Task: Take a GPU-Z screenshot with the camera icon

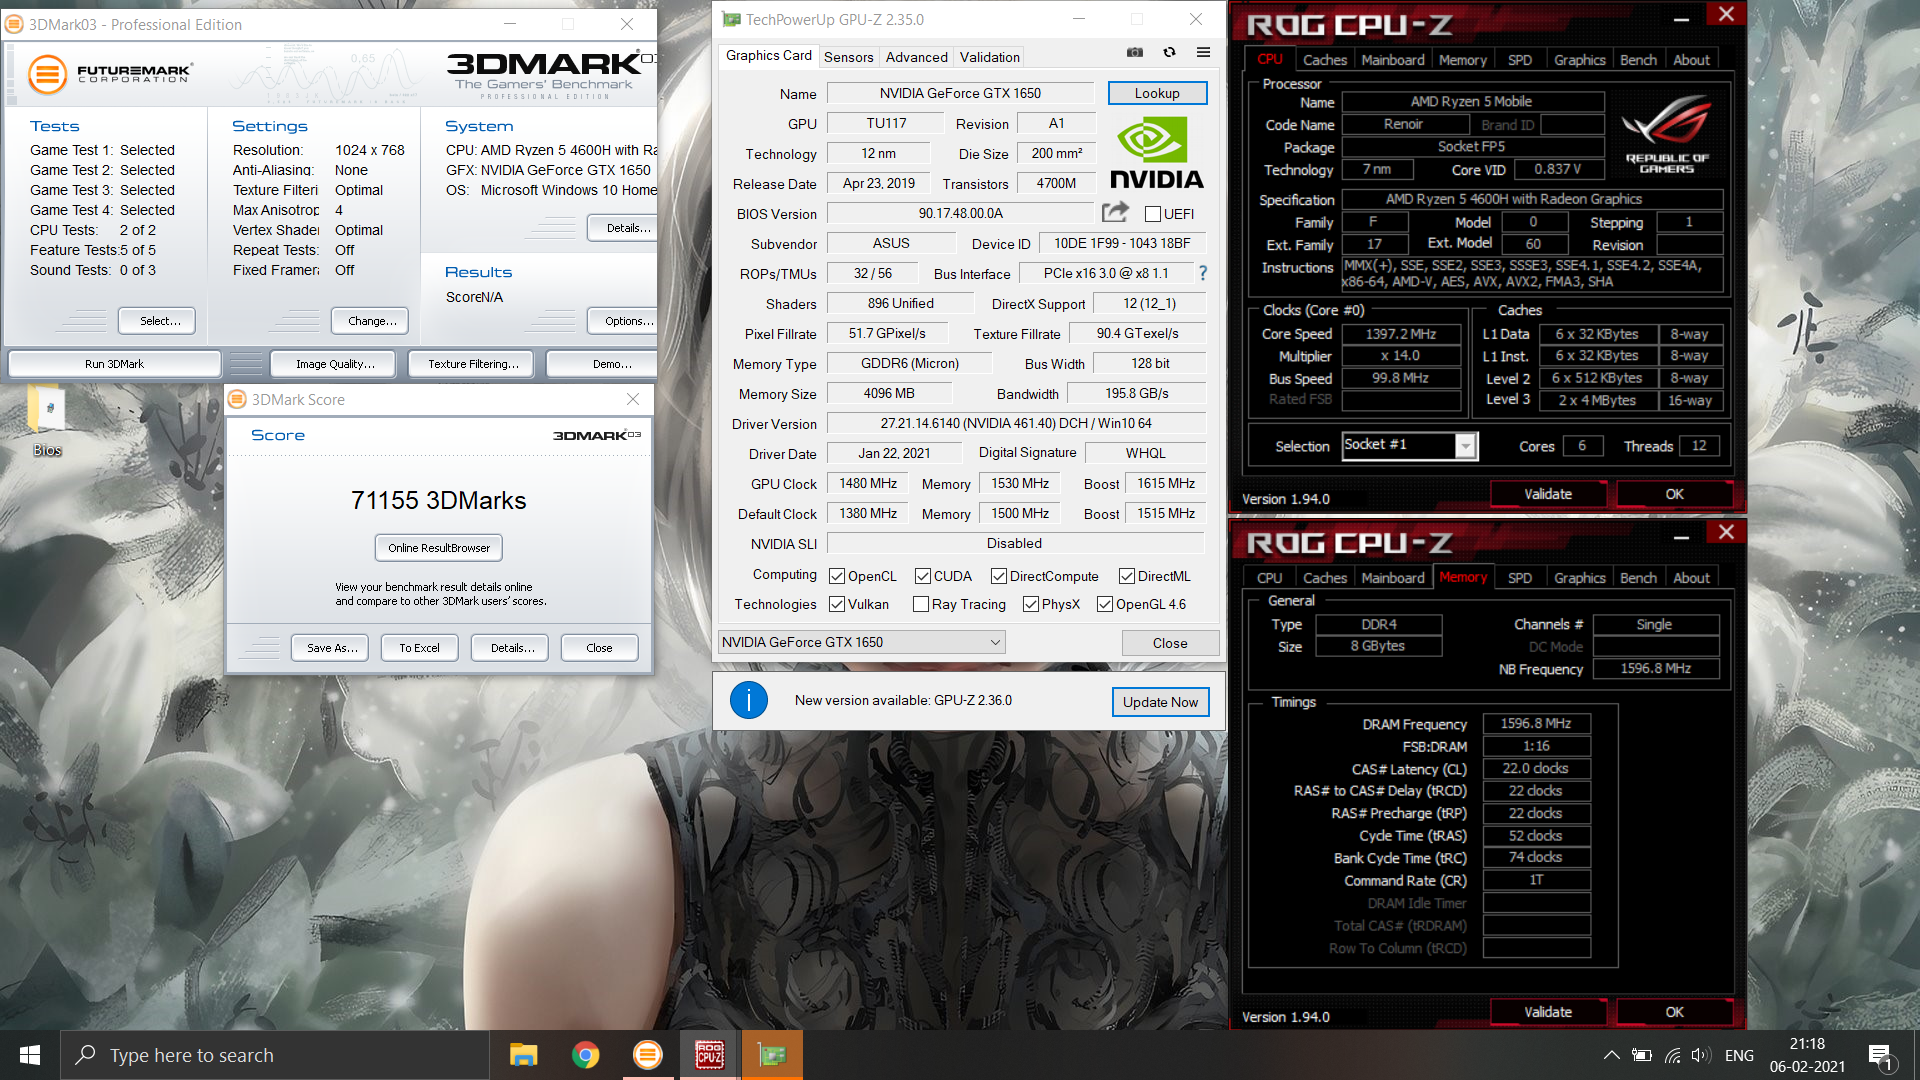Action: coord(1135,53)
